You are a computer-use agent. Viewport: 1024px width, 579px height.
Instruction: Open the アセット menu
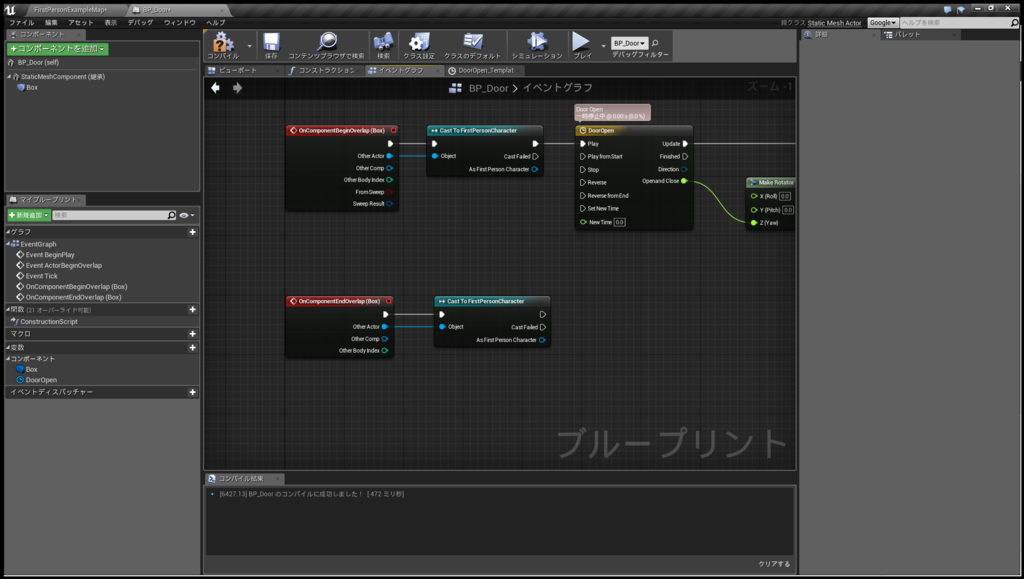(81, 22)
